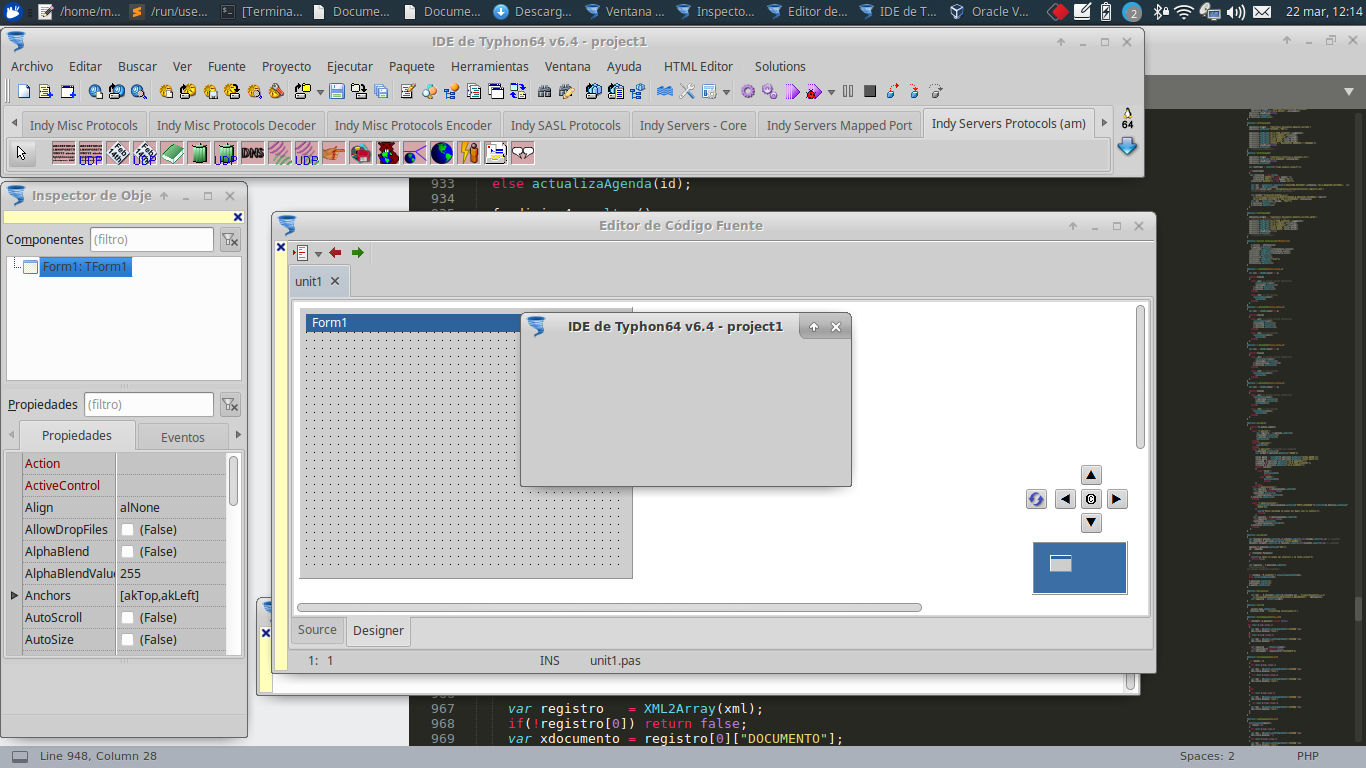1366x768 pixels.
Task: Switch to the Source tab
Action: point(317,630)
